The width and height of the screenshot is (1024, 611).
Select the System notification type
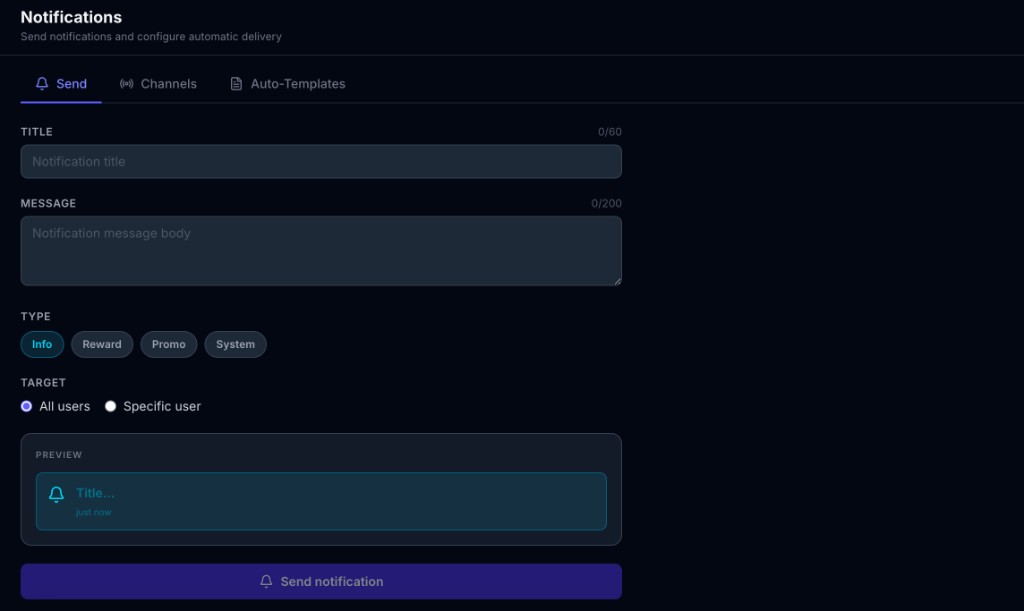tap(235, 344)
